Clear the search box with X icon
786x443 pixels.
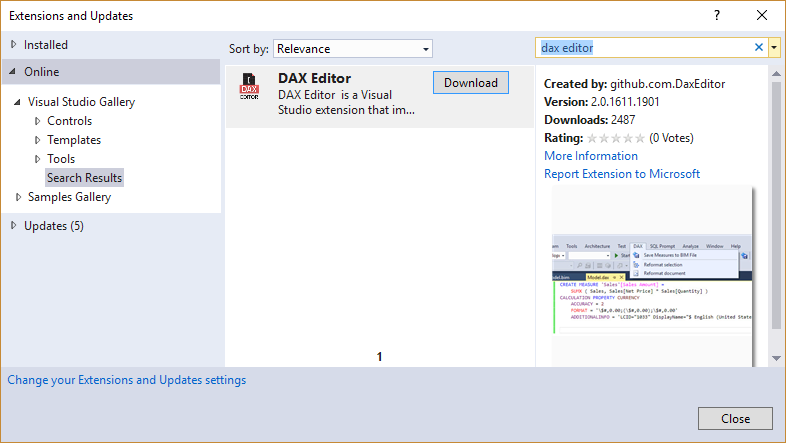pyautogui.click(x=758, y=47)
